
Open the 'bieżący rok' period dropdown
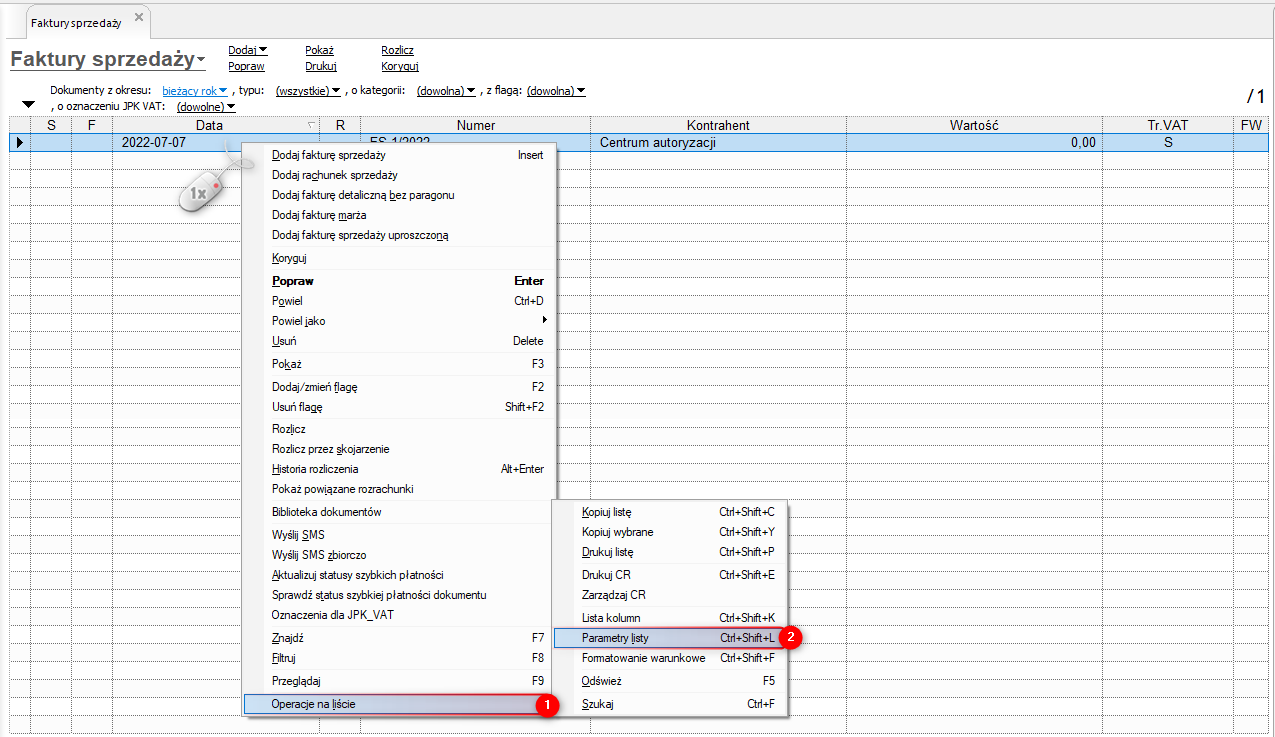click(x=195, y=91)
